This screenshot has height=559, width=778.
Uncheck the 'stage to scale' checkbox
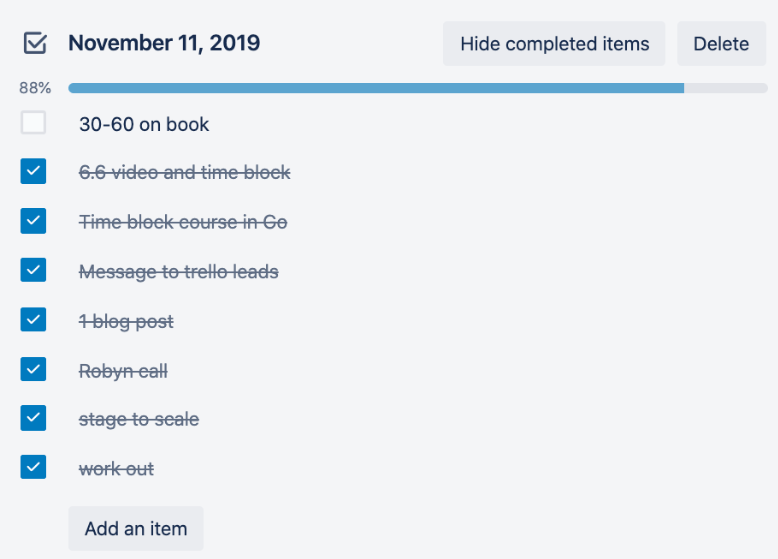point(33,418)
